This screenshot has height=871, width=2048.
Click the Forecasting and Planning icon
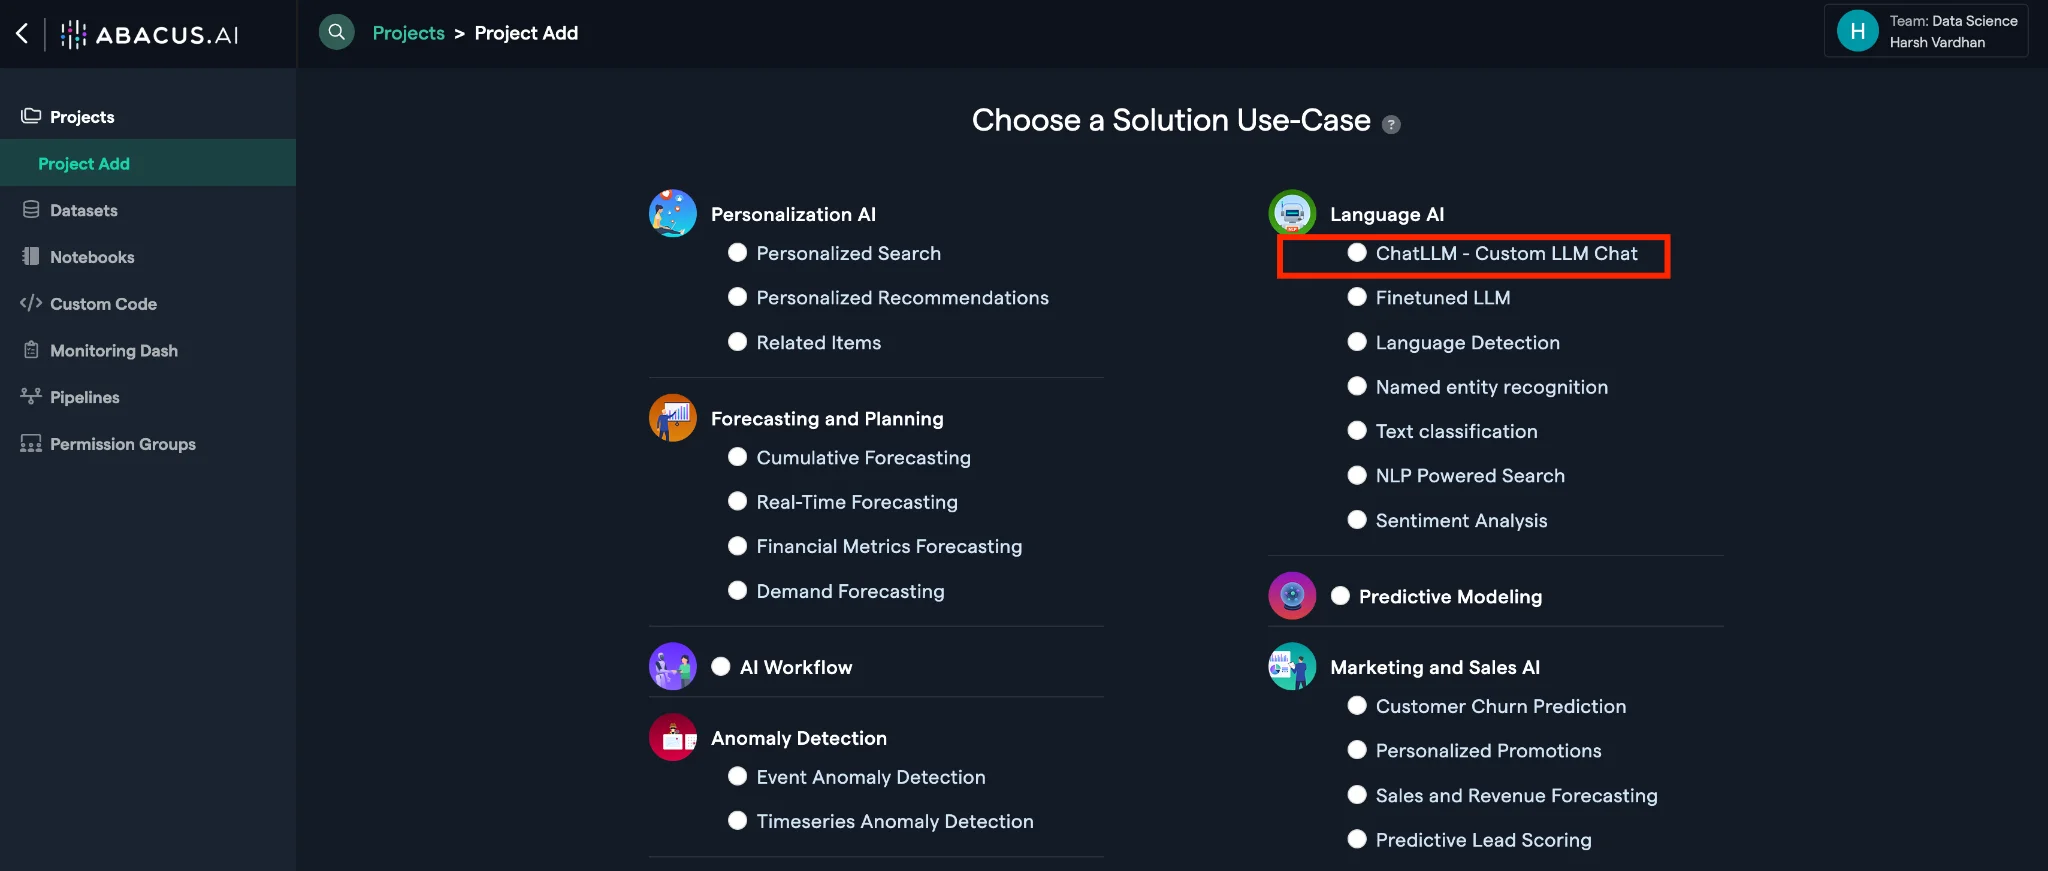(673, 418)
